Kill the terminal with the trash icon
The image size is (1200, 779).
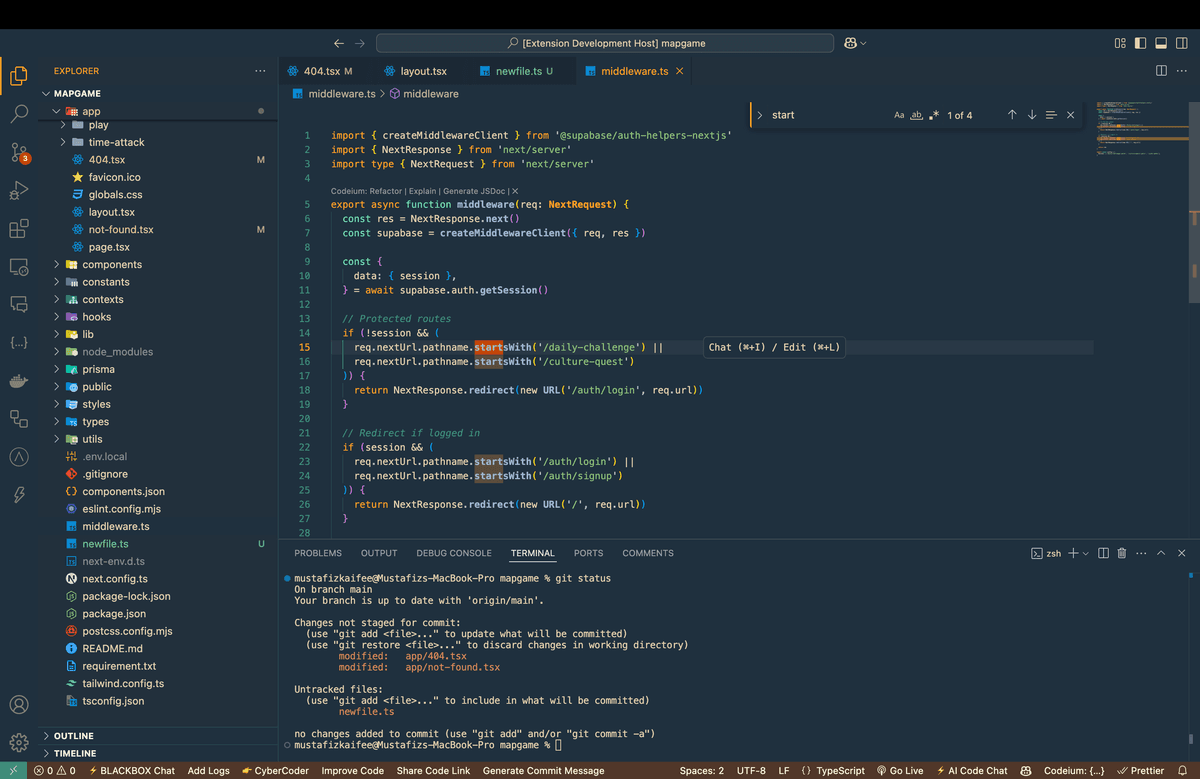pyautogui.click(x=1121, y=553)
